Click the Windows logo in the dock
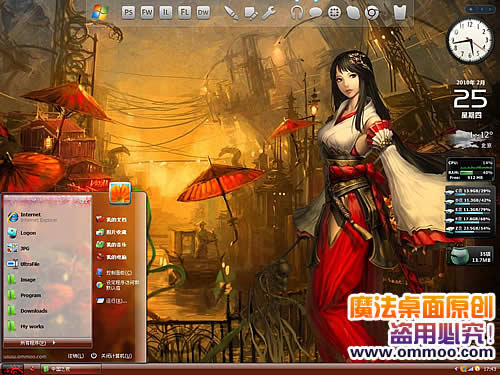 tap(100, 13)
